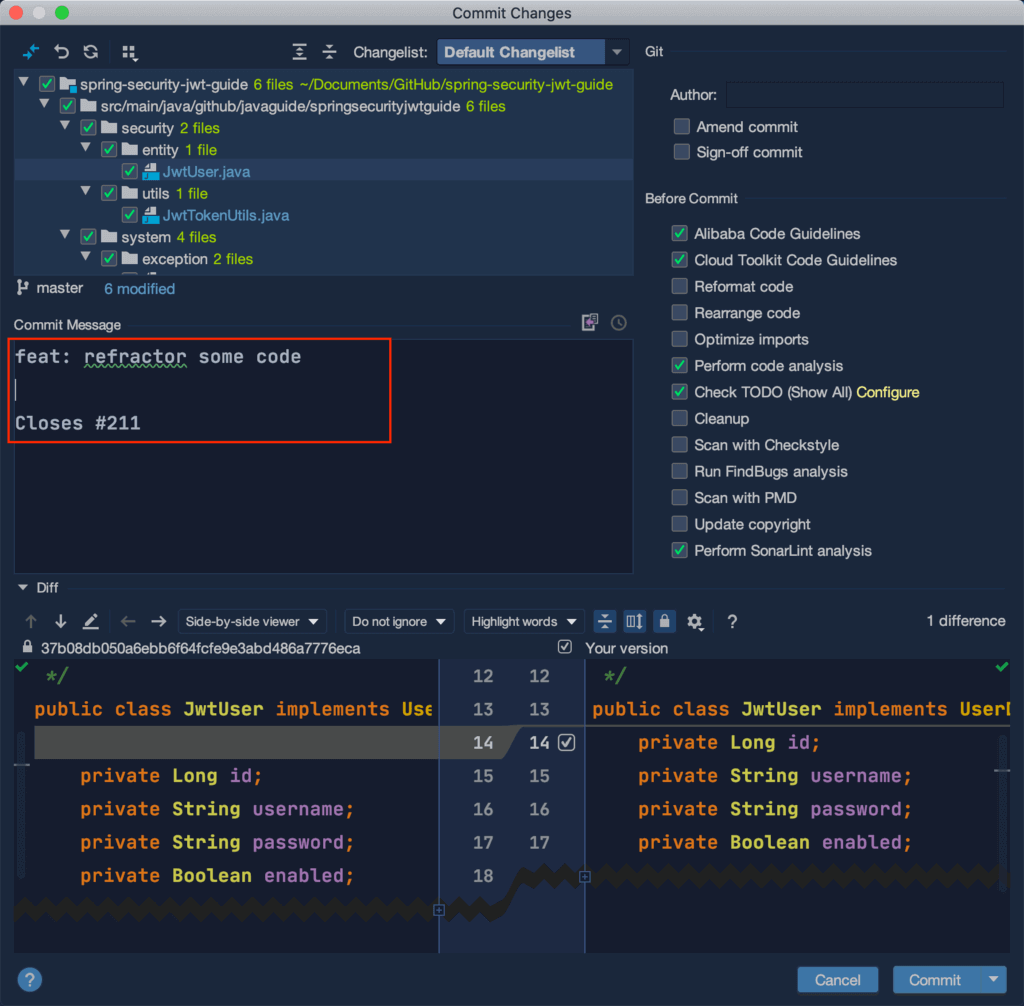Click the diff viewer help question mark icon
This screenshot has width=1024, height=1006.
point(731,621)
